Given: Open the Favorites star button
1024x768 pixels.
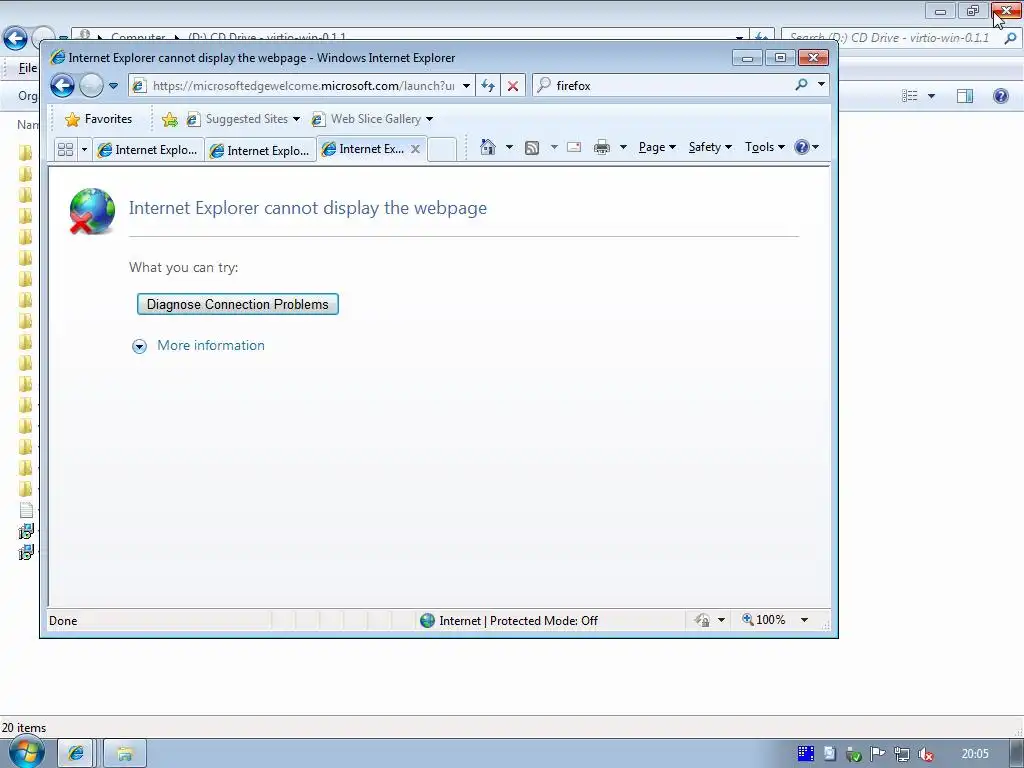Looking at the screenshot, I should (99, 119).
